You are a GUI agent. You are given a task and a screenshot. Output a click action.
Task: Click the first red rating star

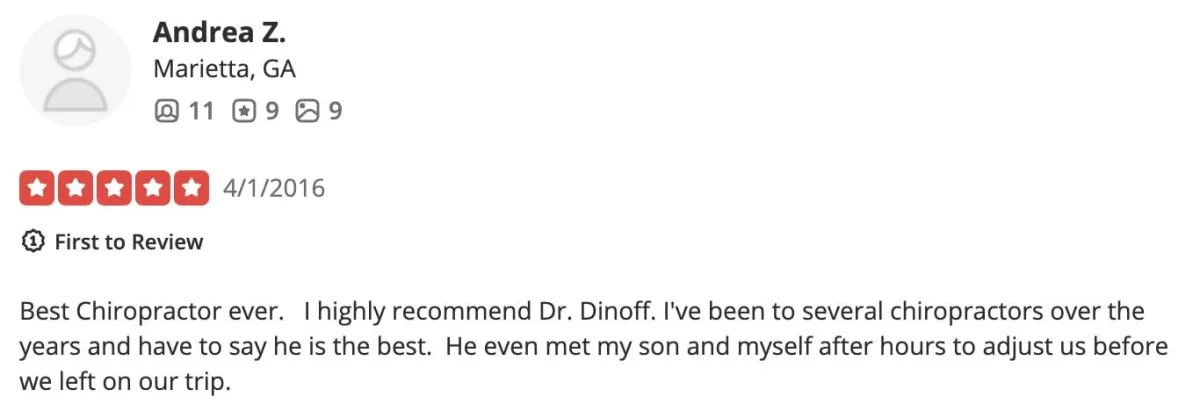point(37,188)
